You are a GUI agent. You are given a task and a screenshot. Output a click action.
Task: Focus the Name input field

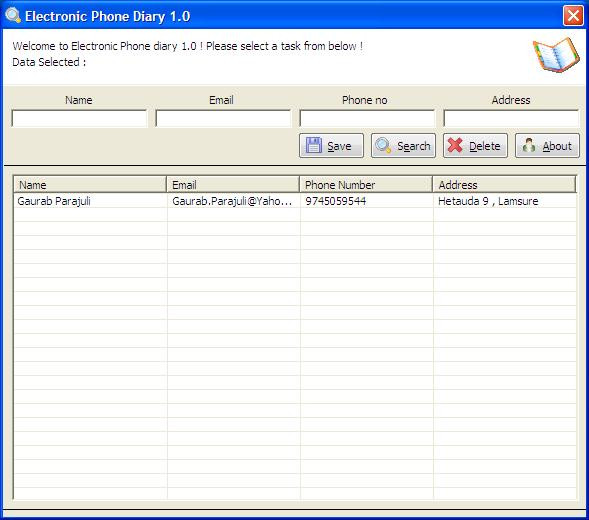[x=79, y=118]
